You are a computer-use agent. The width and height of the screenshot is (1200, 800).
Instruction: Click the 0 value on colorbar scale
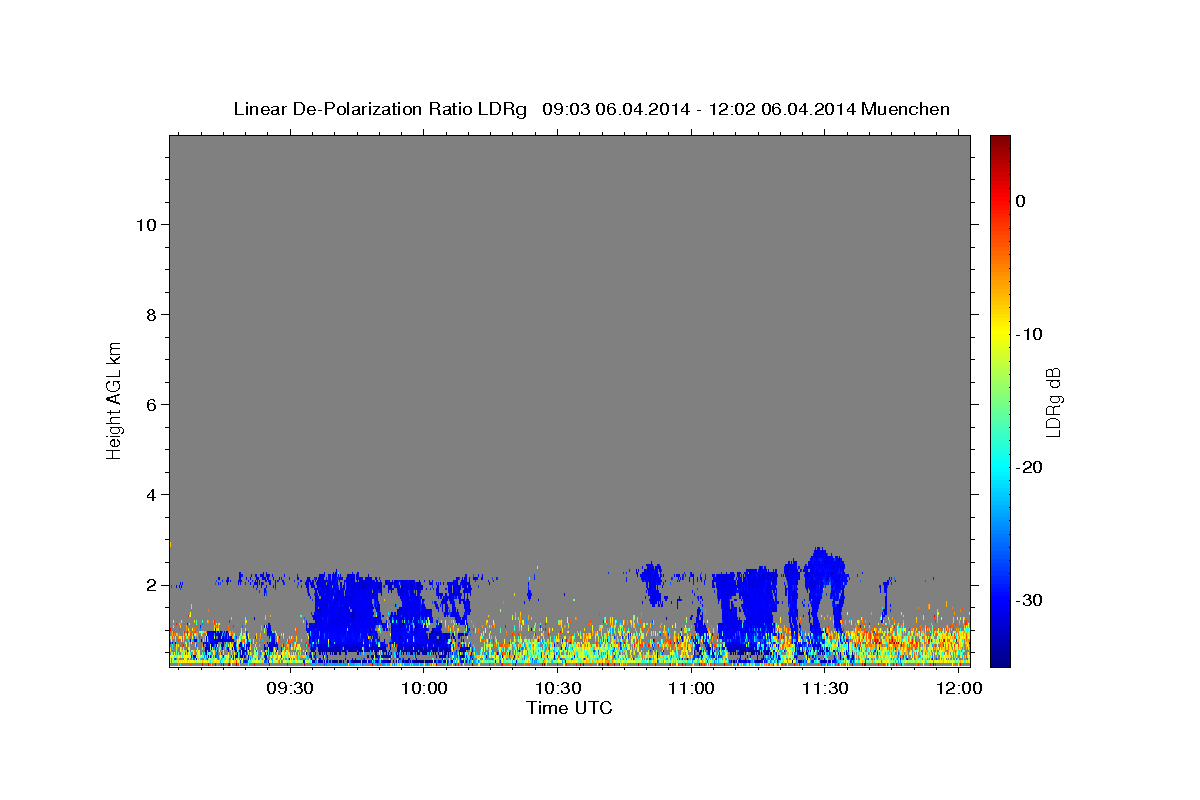[1021, 201]
